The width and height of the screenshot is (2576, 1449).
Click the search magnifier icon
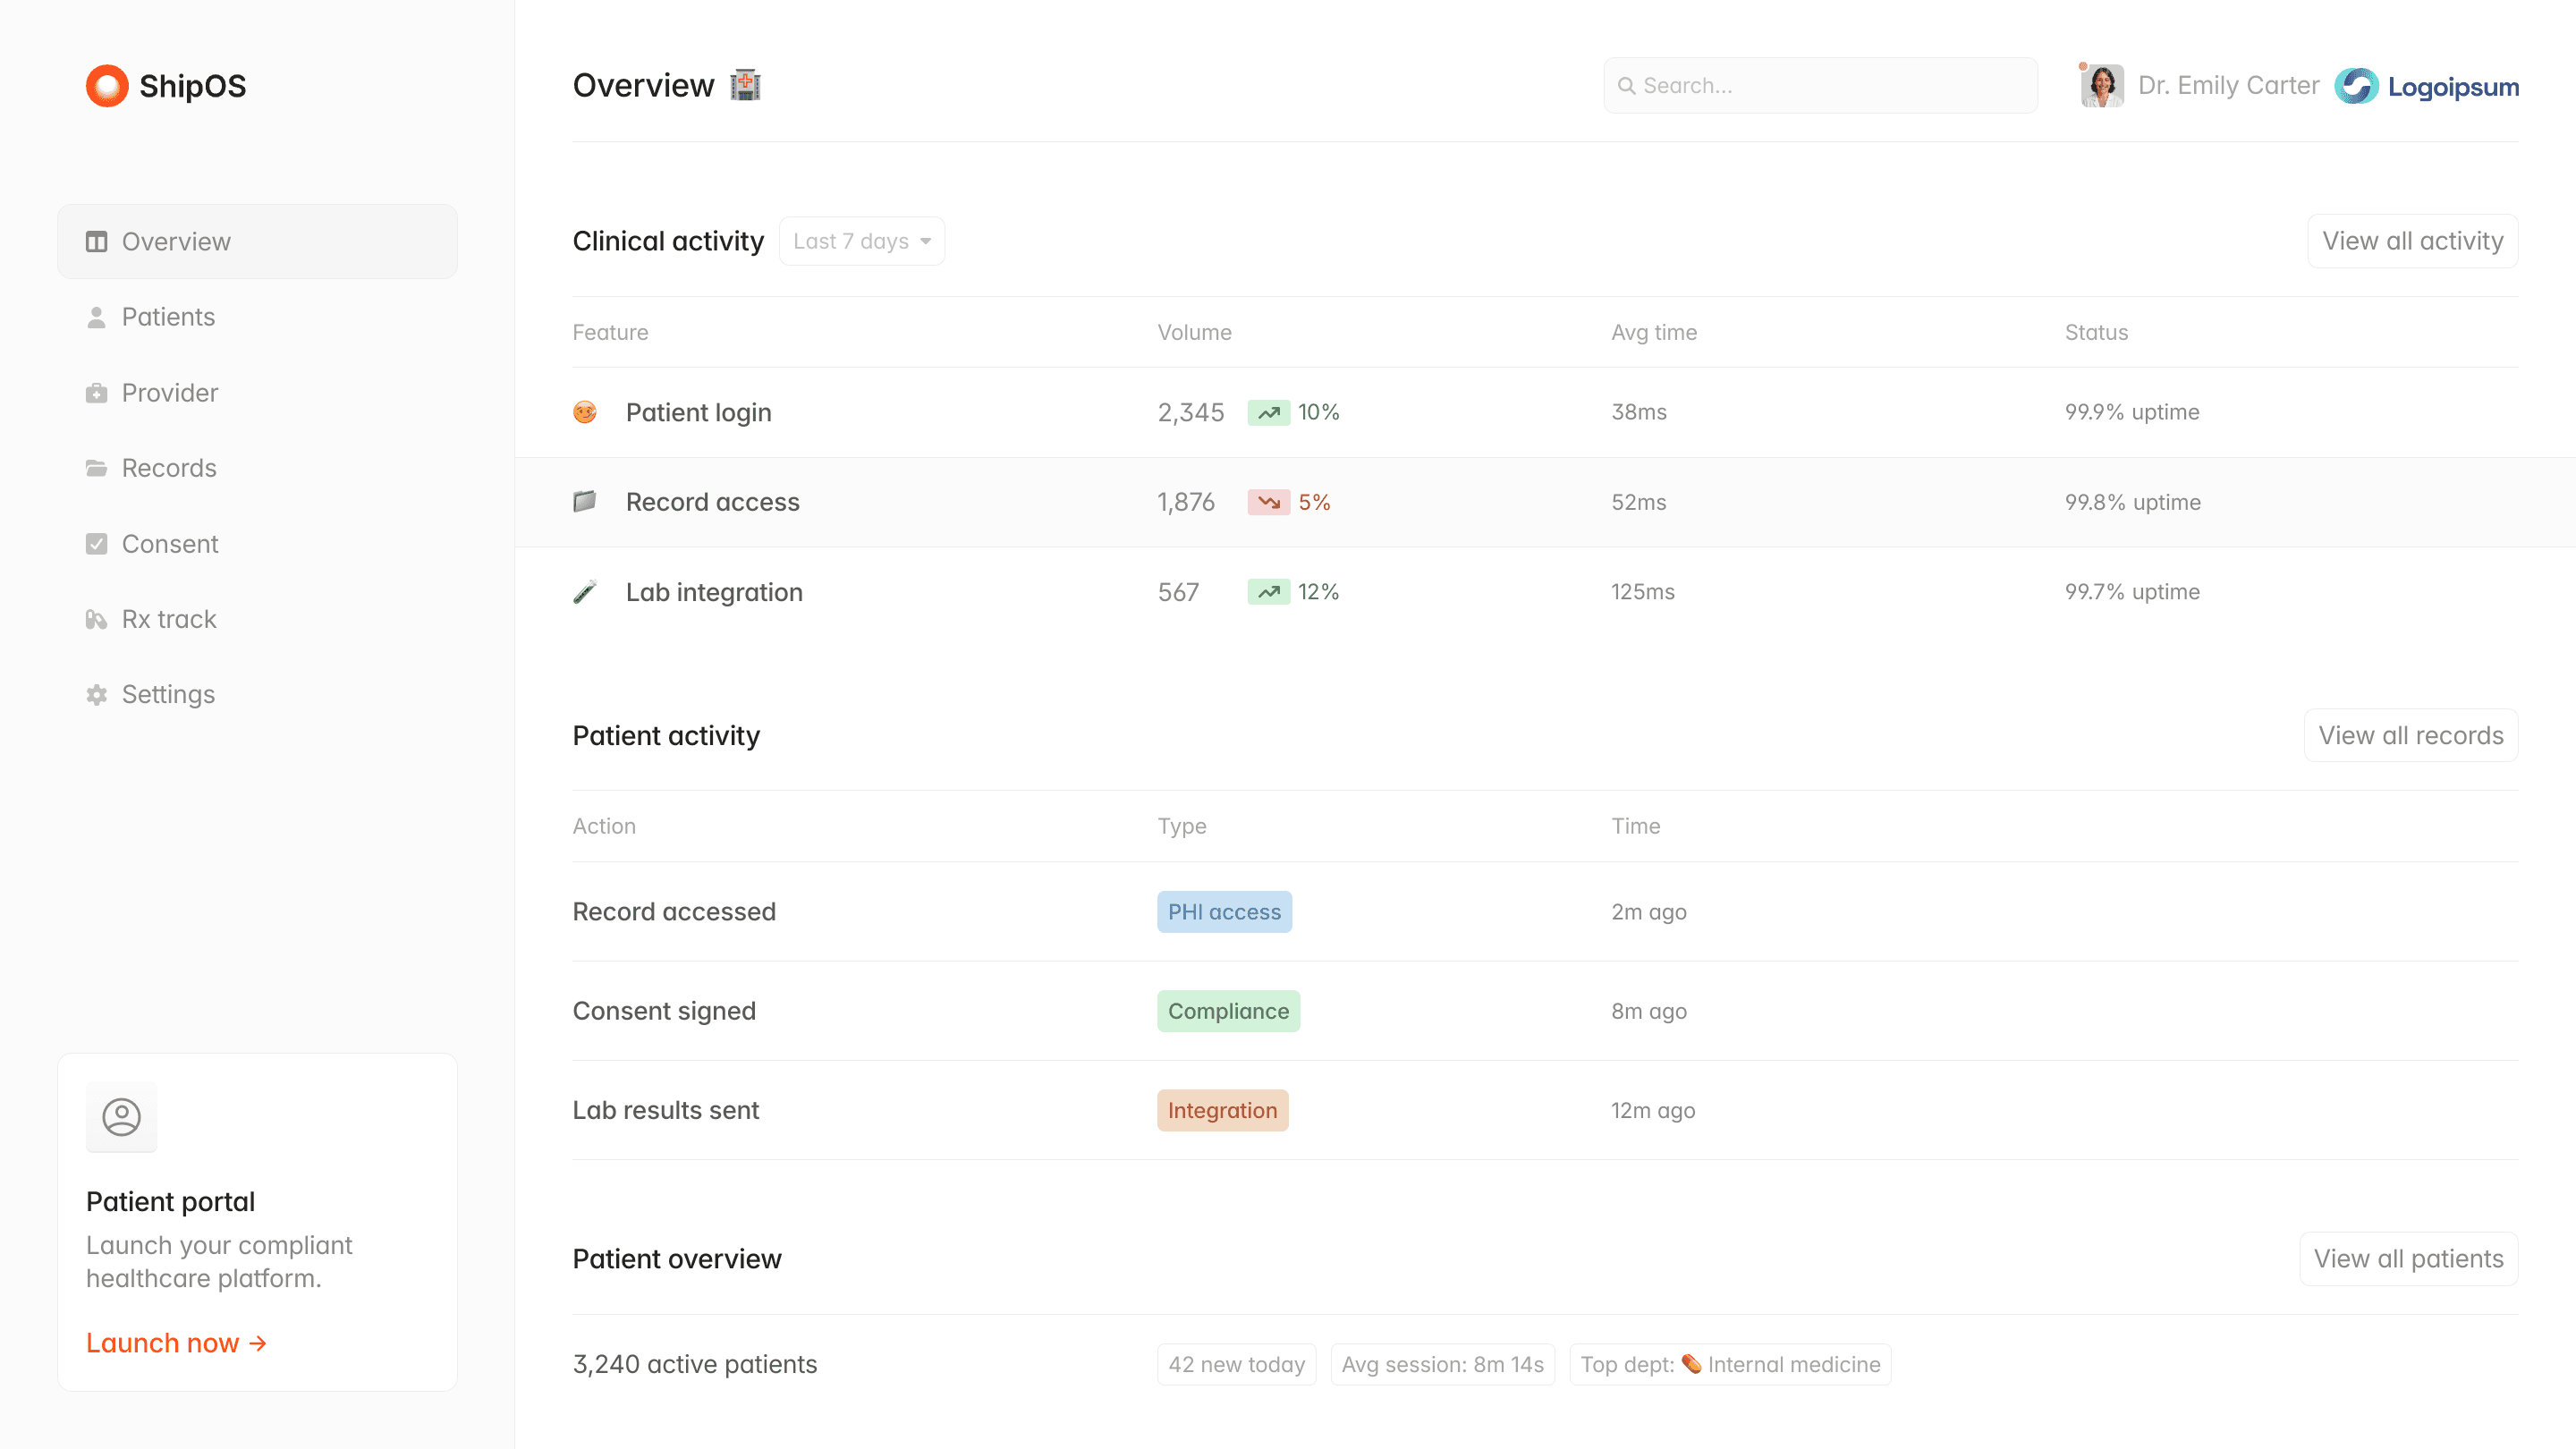(1626, 85)
